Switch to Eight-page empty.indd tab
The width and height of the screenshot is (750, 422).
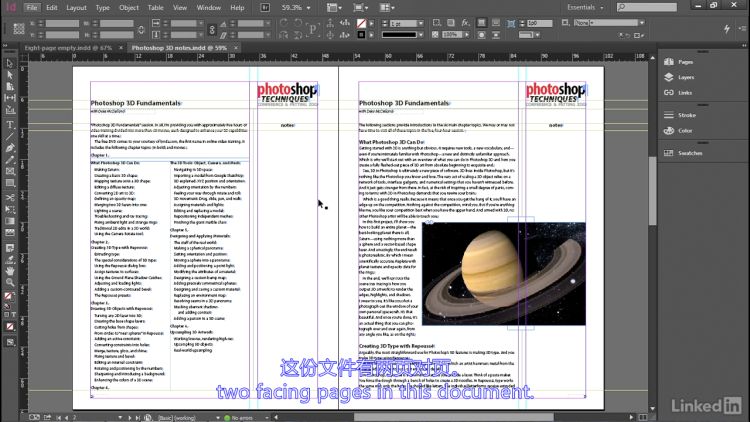[68, 48]
